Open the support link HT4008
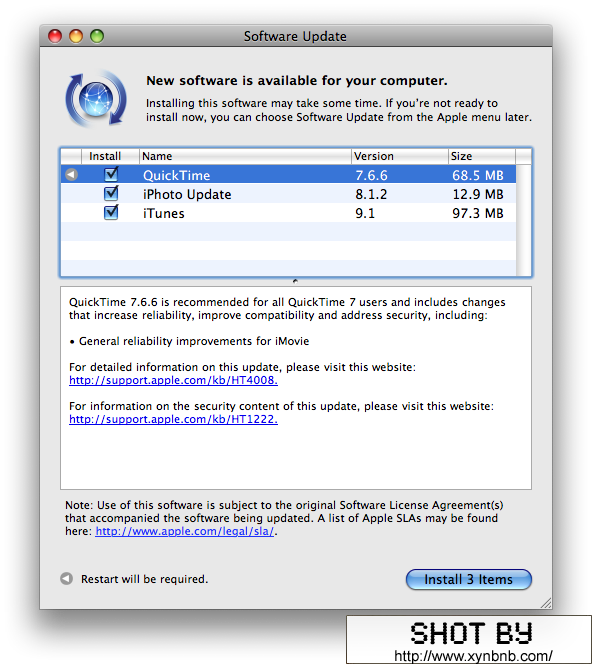Screen dimensions: 592x664 click(173, 380)
